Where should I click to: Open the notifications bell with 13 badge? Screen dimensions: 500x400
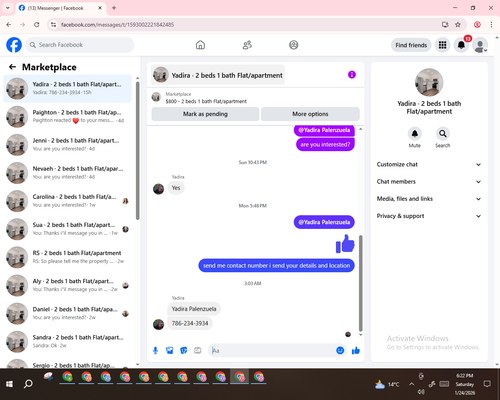[461, 45]
